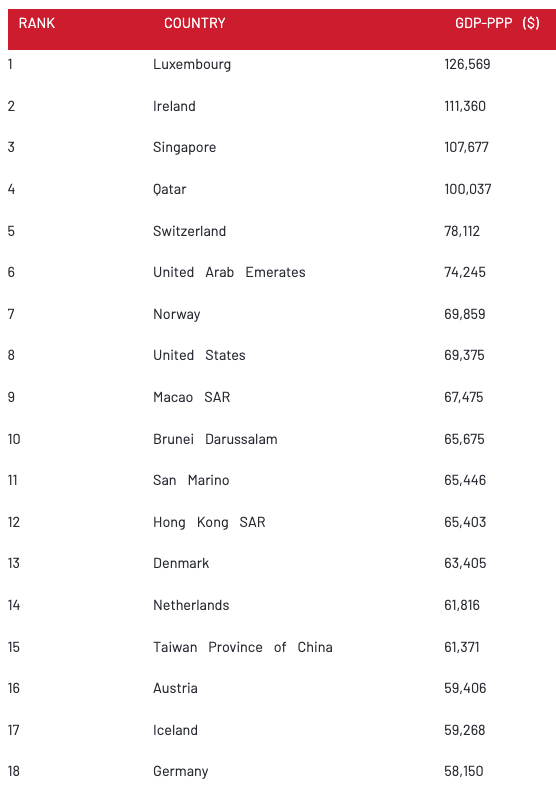Select the Norway country cell
Screen dimensions: 556x793
[x=177, y=315]
